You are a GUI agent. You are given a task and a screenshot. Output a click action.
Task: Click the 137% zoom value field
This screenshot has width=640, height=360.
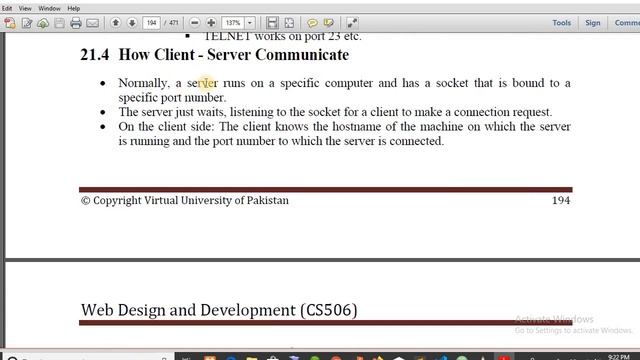coord(233,23)
